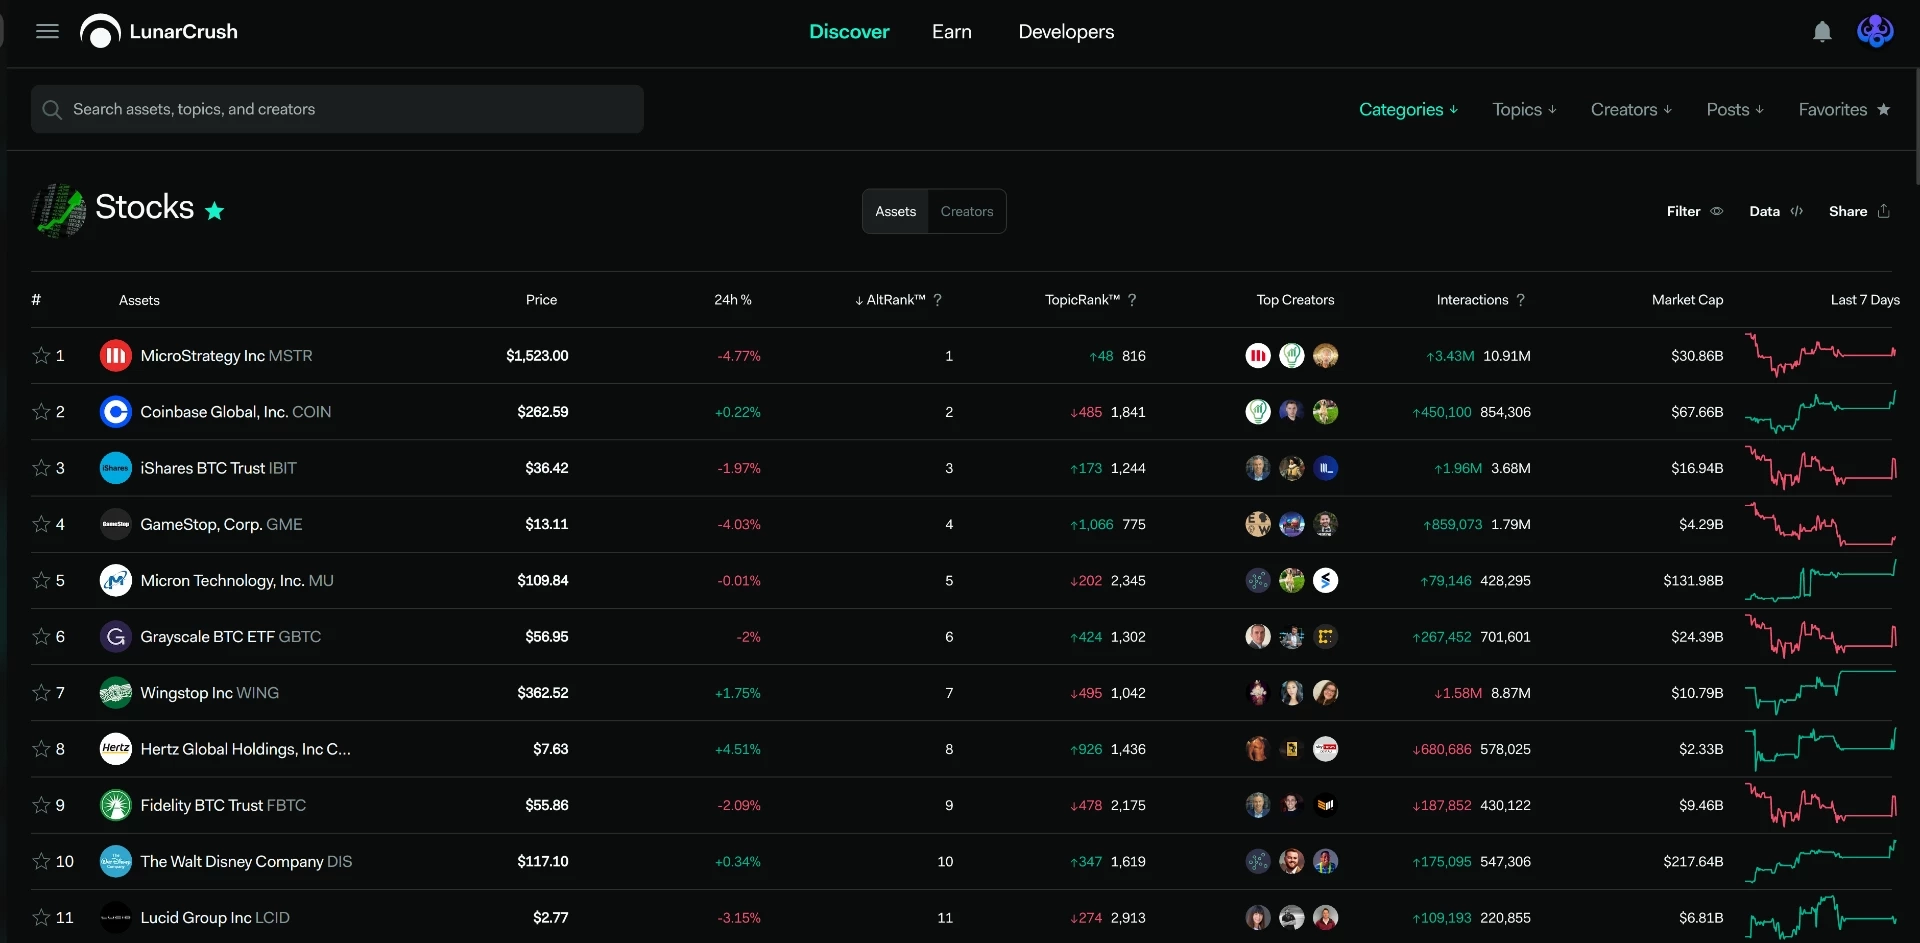Open the user profile avatar
The width and height of the screenshot is (1920, 943).
1875,31
